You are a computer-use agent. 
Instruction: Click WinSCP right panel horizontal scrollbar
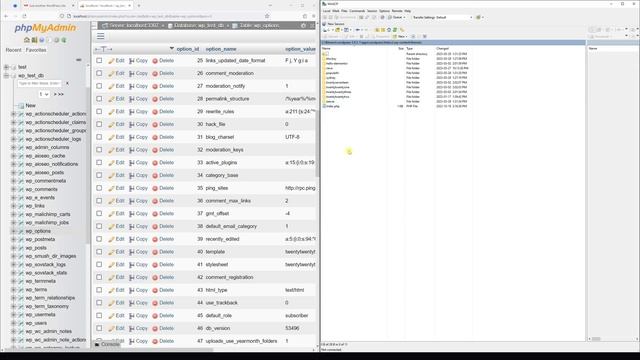[596, 339]
